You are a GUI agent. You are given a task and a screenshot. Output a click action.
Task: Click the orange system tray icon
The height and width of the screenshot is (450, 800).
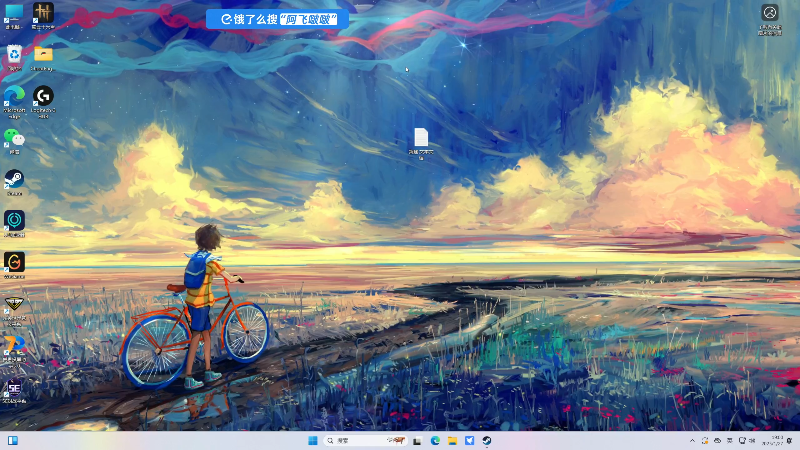705,440
